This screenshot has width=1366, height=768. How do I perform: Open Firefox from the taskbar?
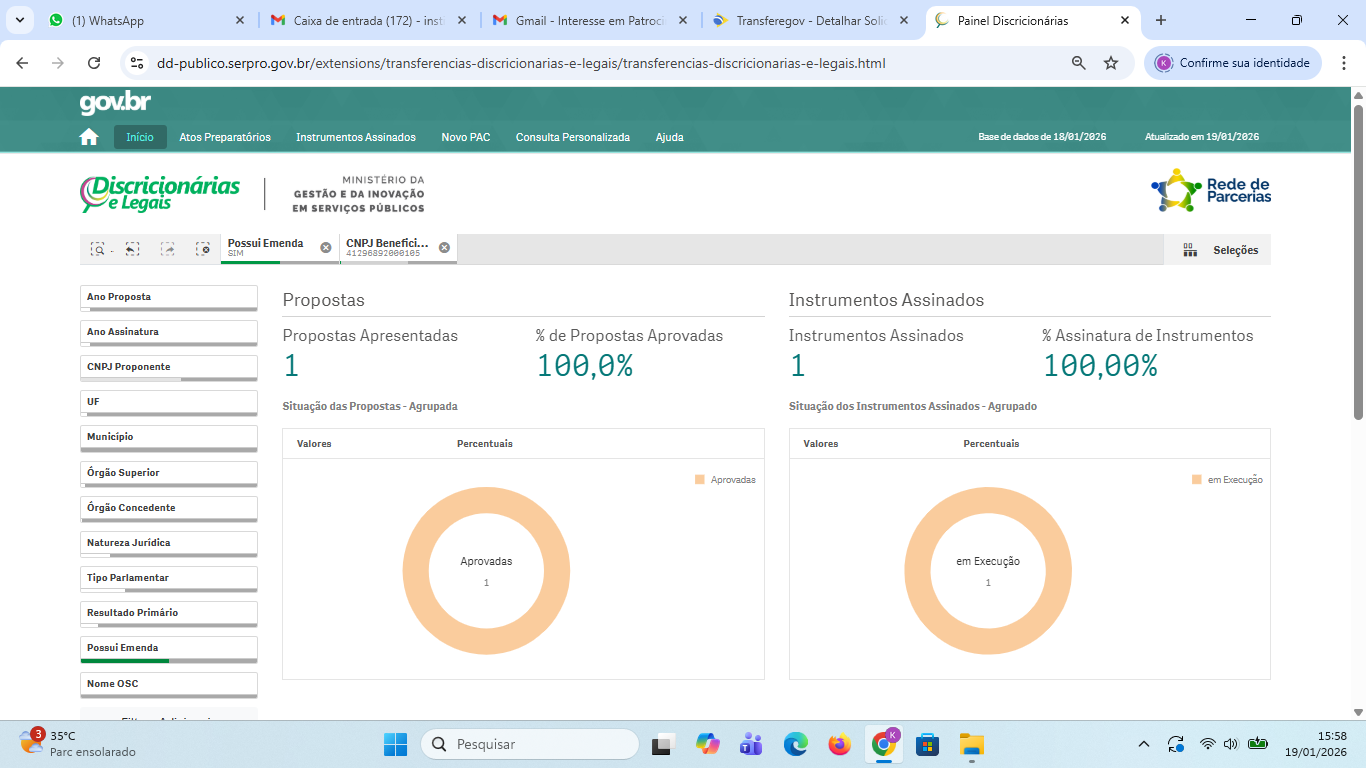tap(839, 745)
